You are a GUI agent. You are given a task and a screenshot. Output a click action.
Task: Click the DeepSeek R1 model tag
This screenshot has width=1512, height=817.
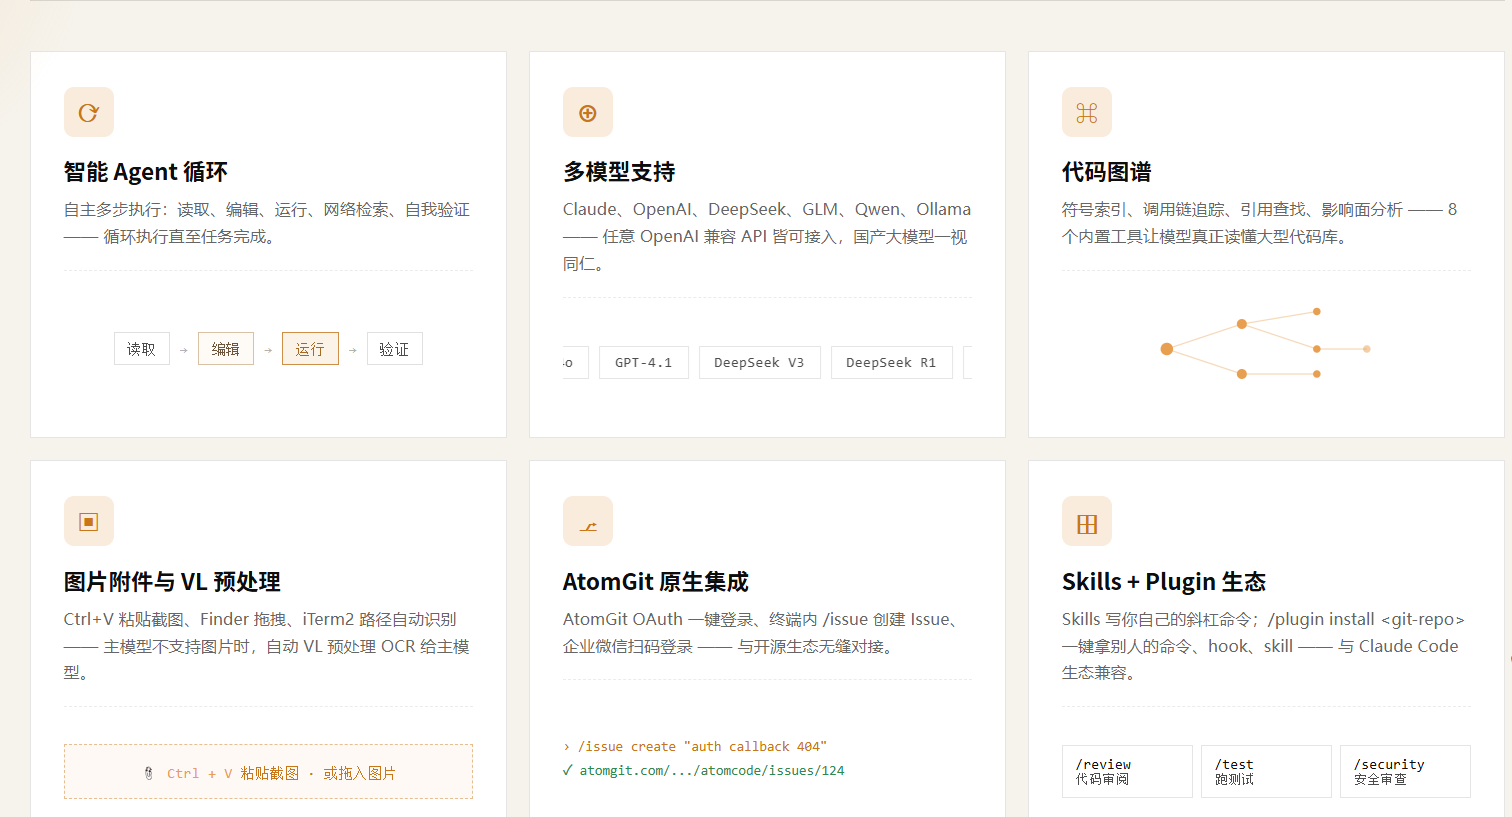(891, 362)
